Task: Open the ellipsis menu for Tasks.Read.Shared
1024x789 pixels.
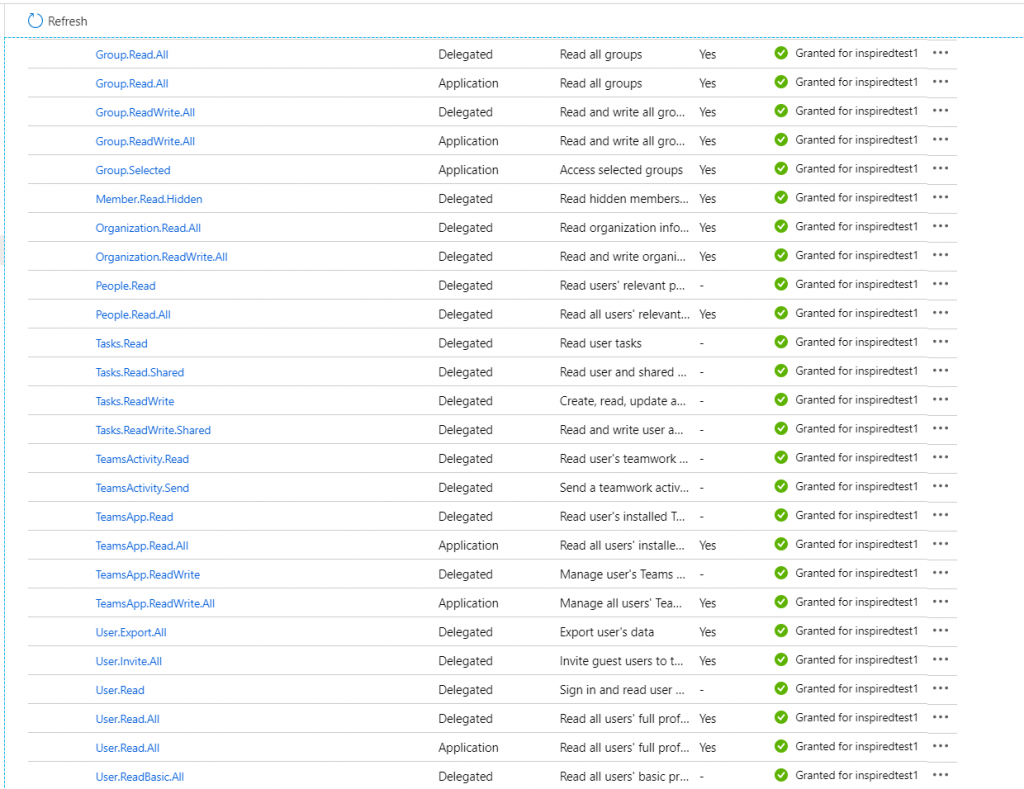Action: (x=940, y=371)
